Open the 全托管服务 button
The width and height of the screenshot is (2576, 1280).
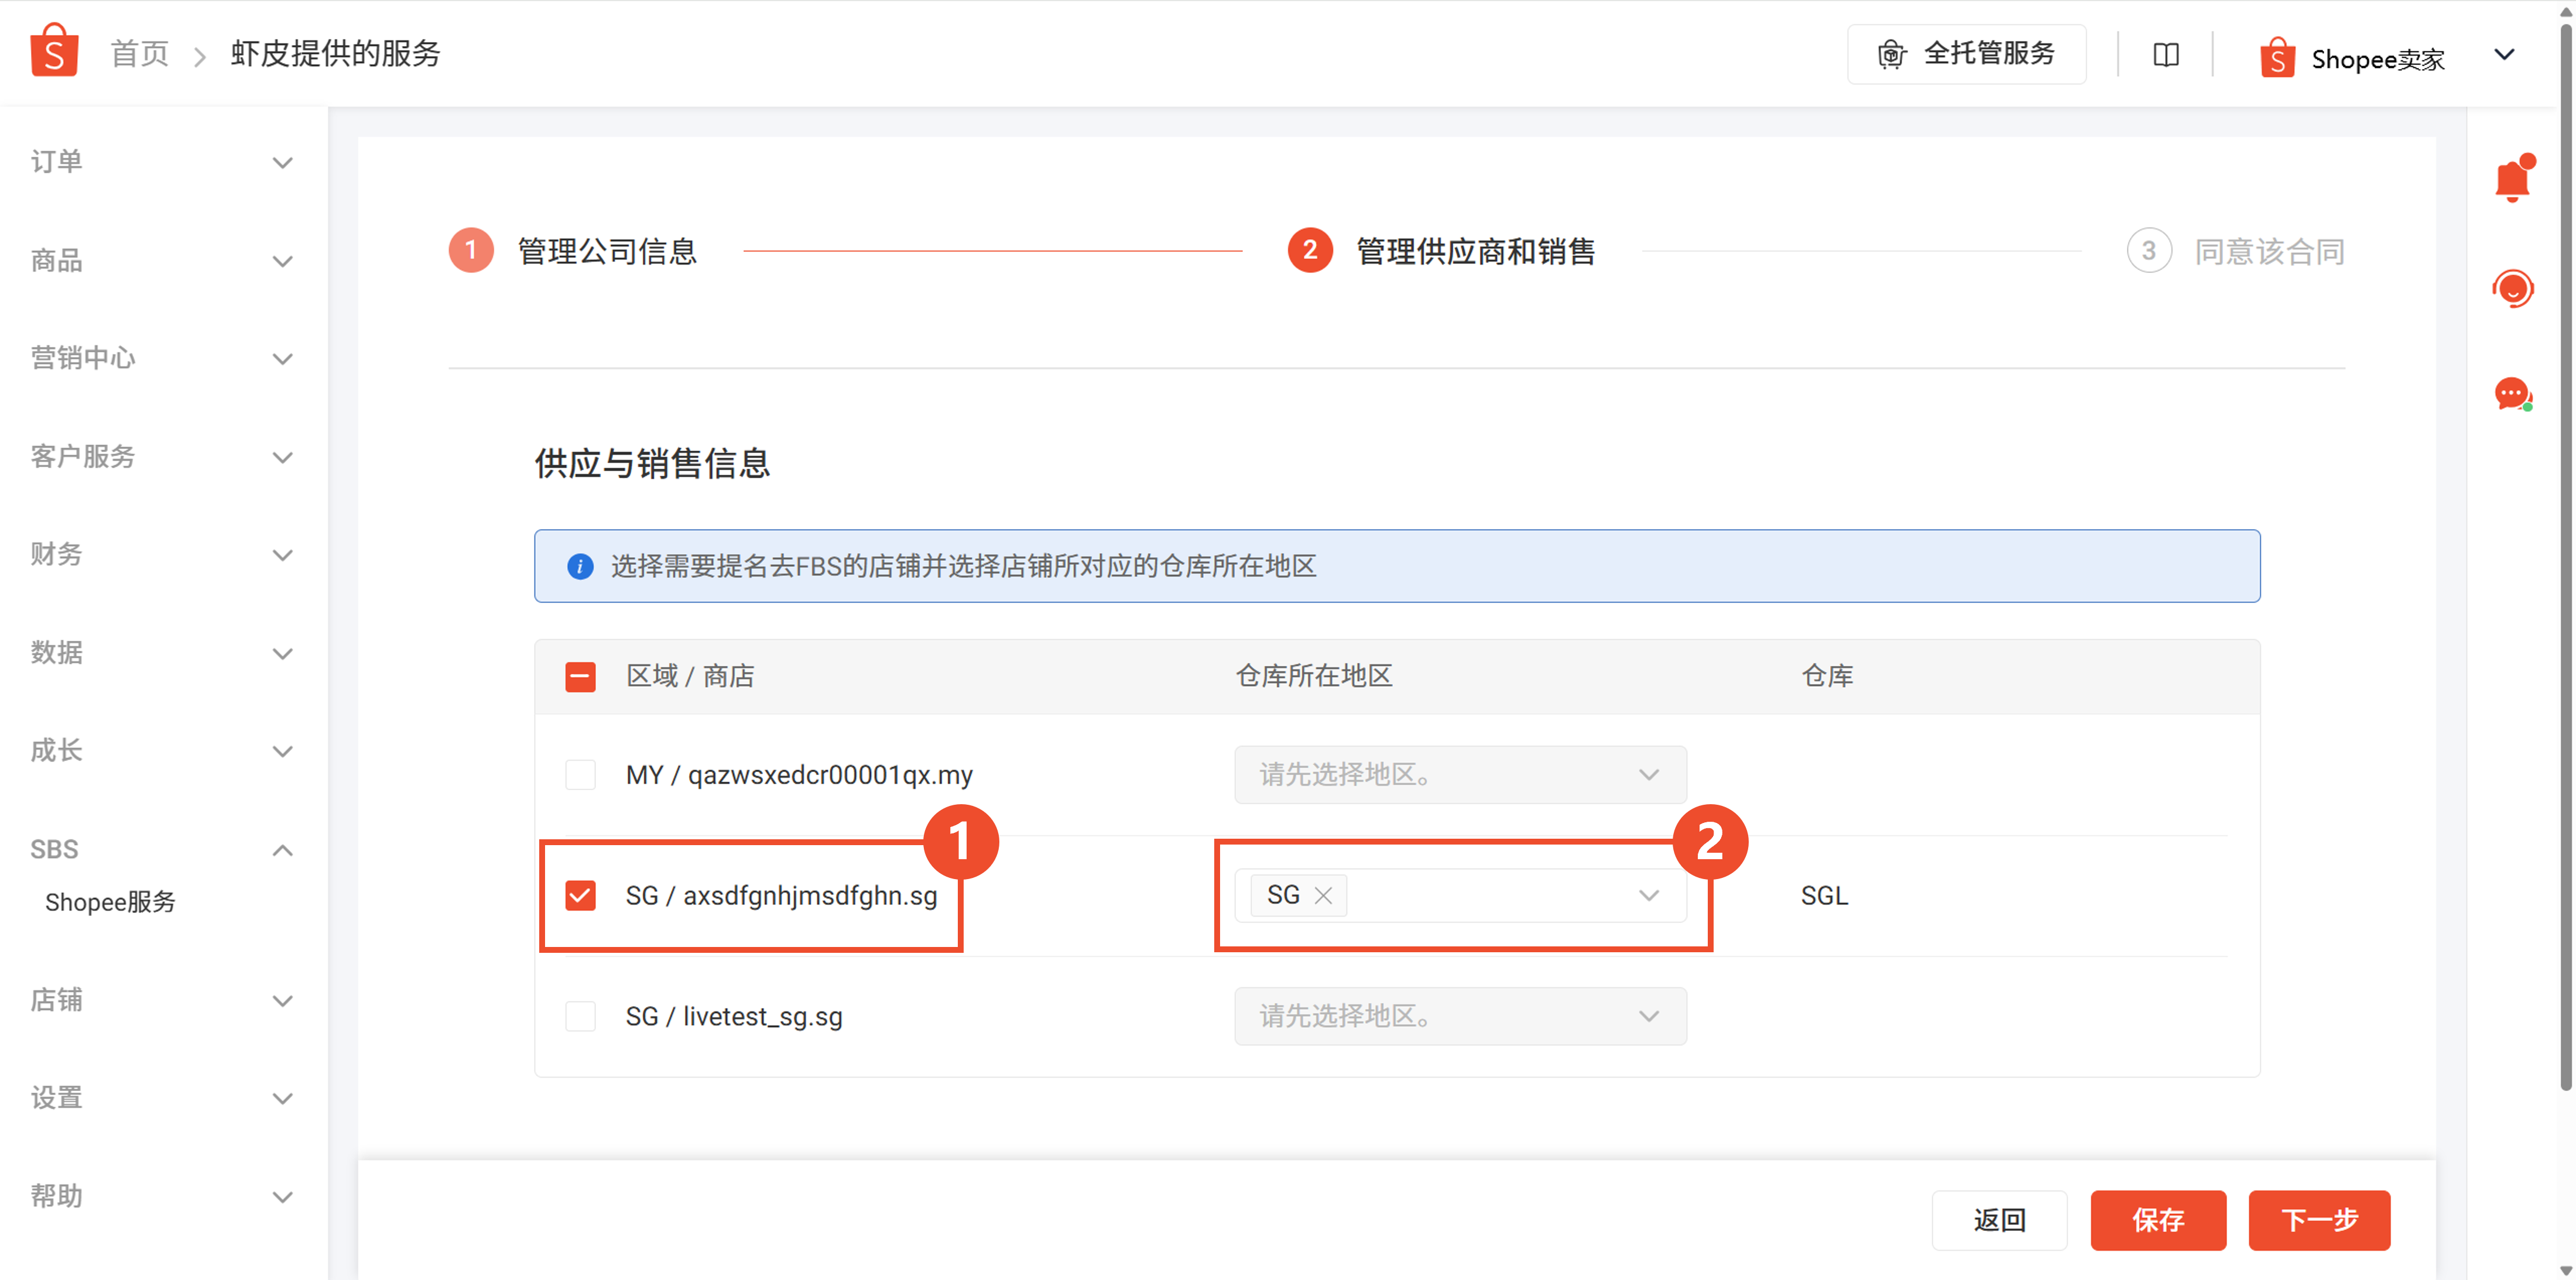click(1966, 54)
